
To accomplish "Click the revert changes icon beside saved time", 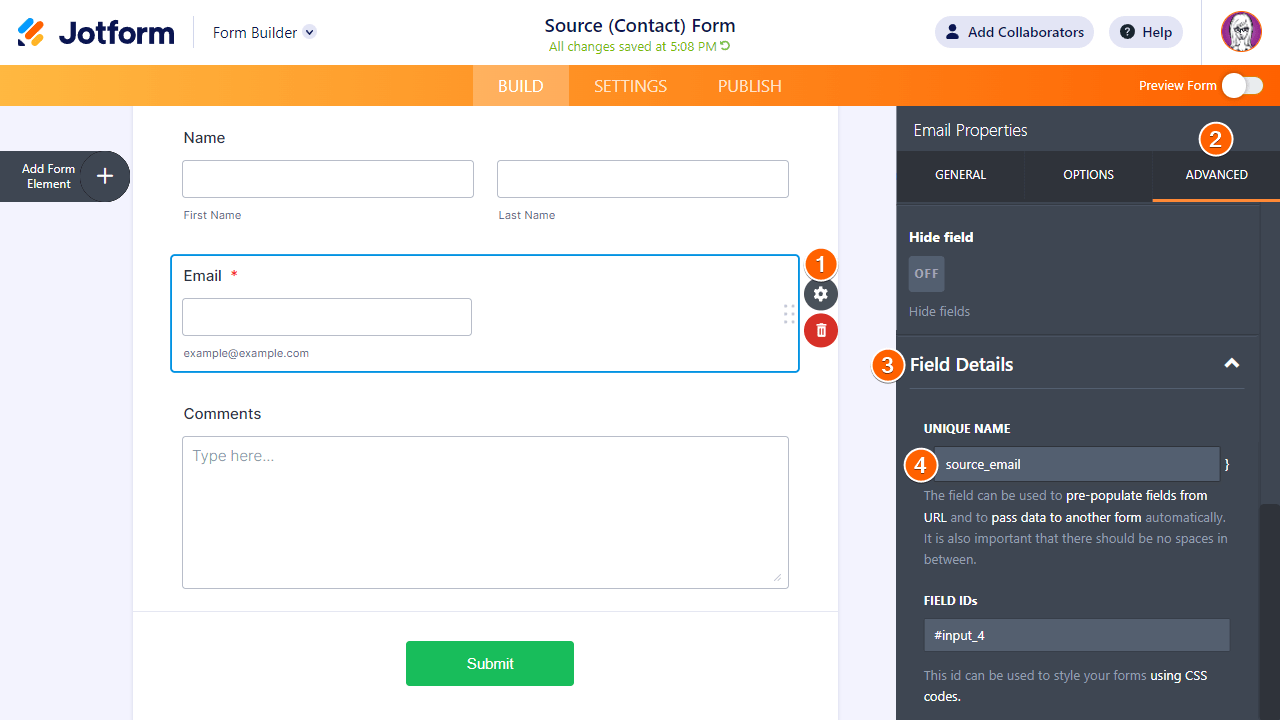I will point(726,46).
